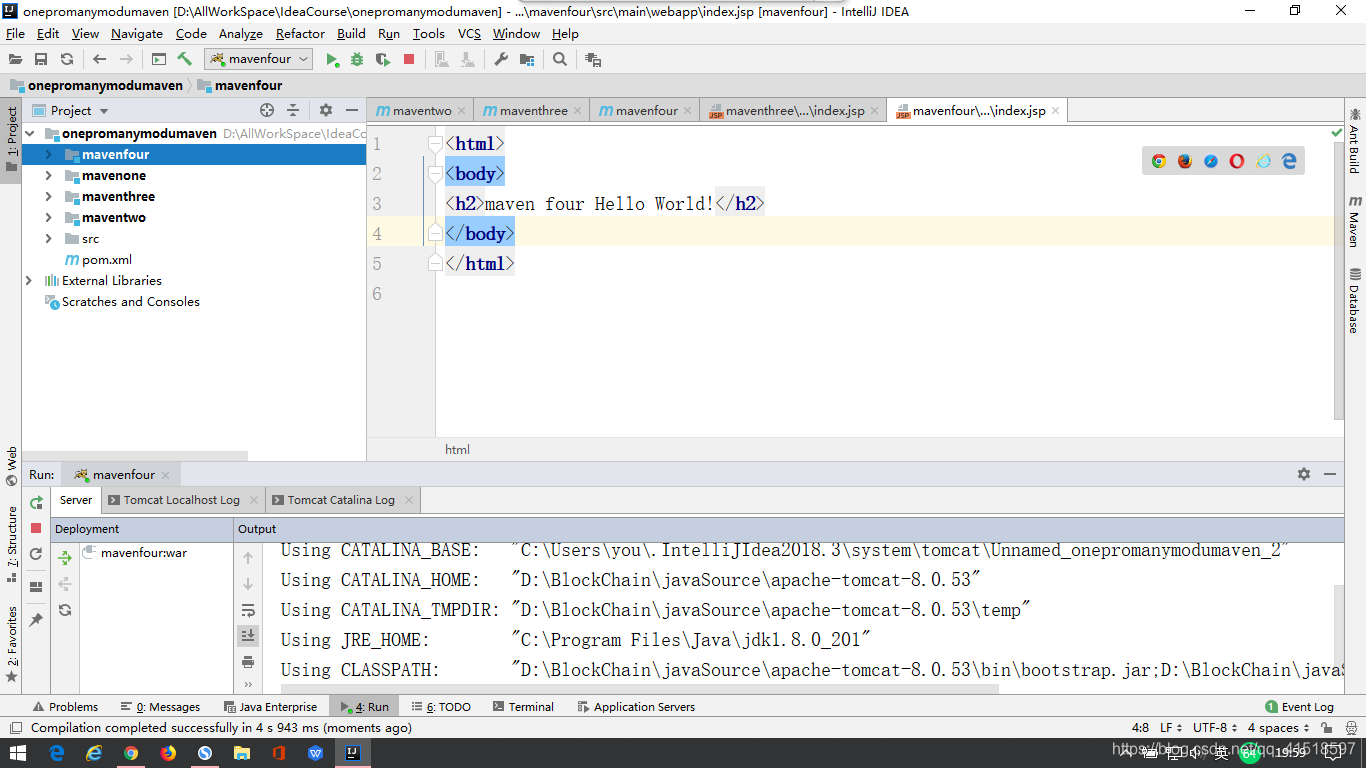Stop the server with the red square in toolbar
Image resolution: width=1366 pixels, height=768 pixels.
tap(409, 60)
